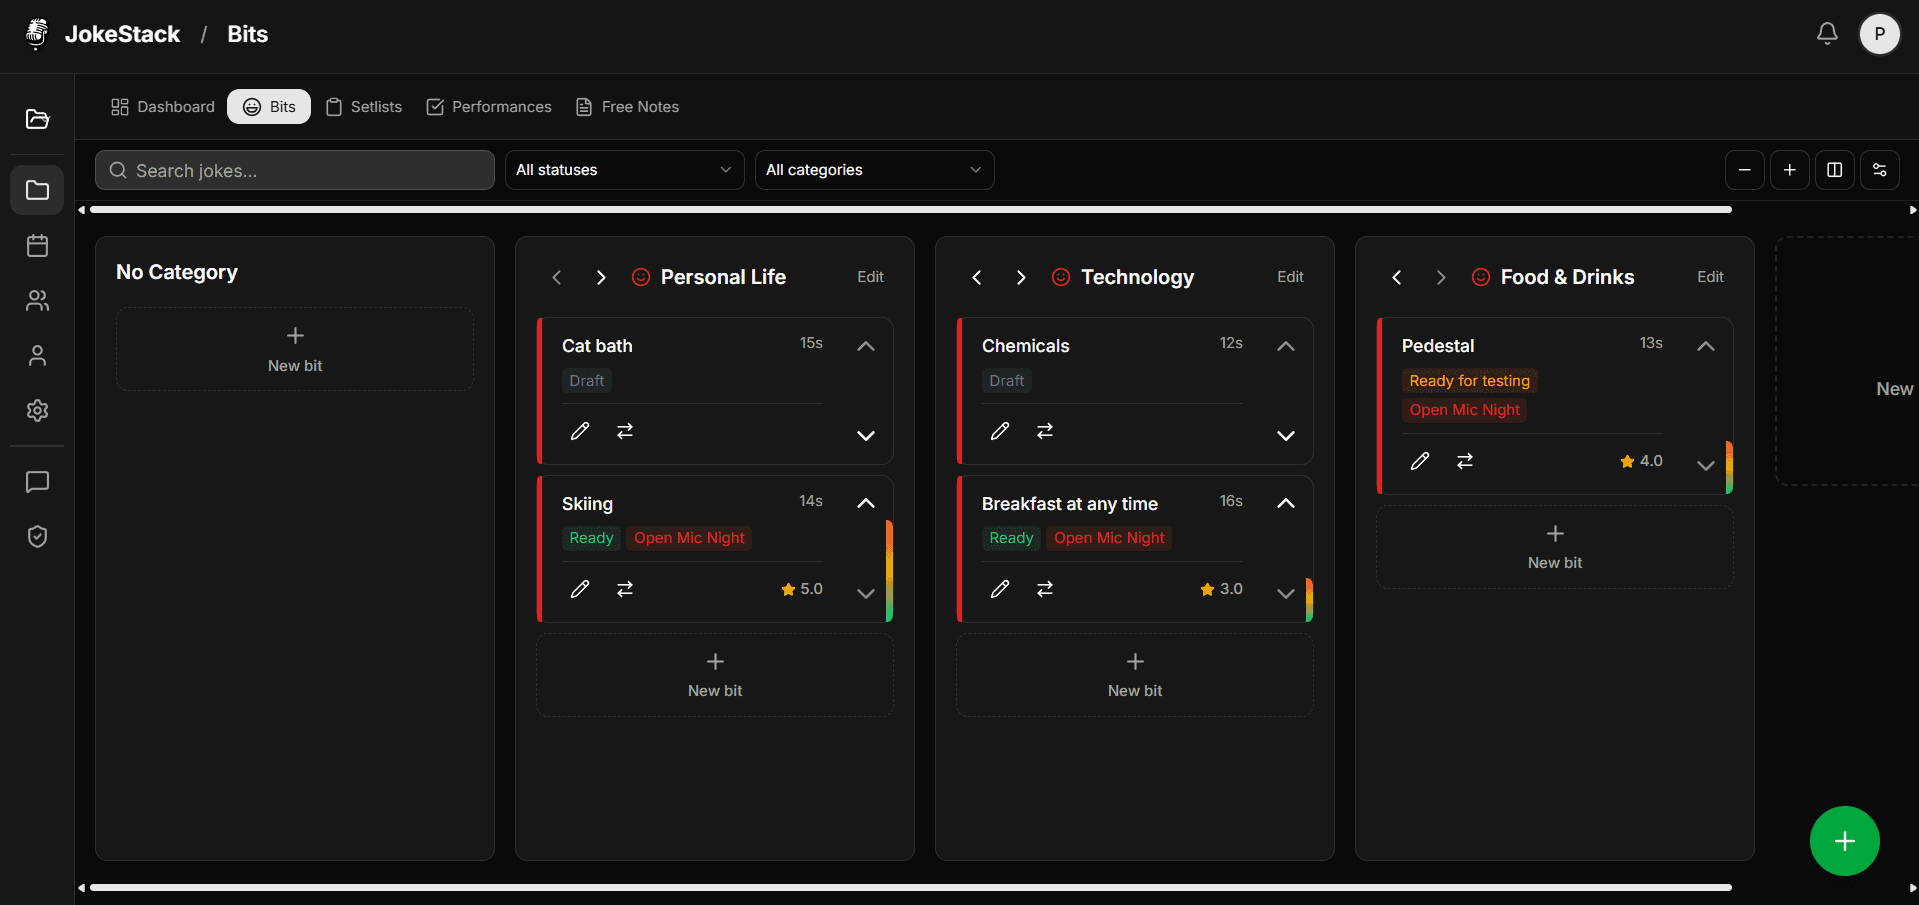The image size is (1919, 905).
Task: Click the Open Mic Night tag on Skiing
Action: 689,538
